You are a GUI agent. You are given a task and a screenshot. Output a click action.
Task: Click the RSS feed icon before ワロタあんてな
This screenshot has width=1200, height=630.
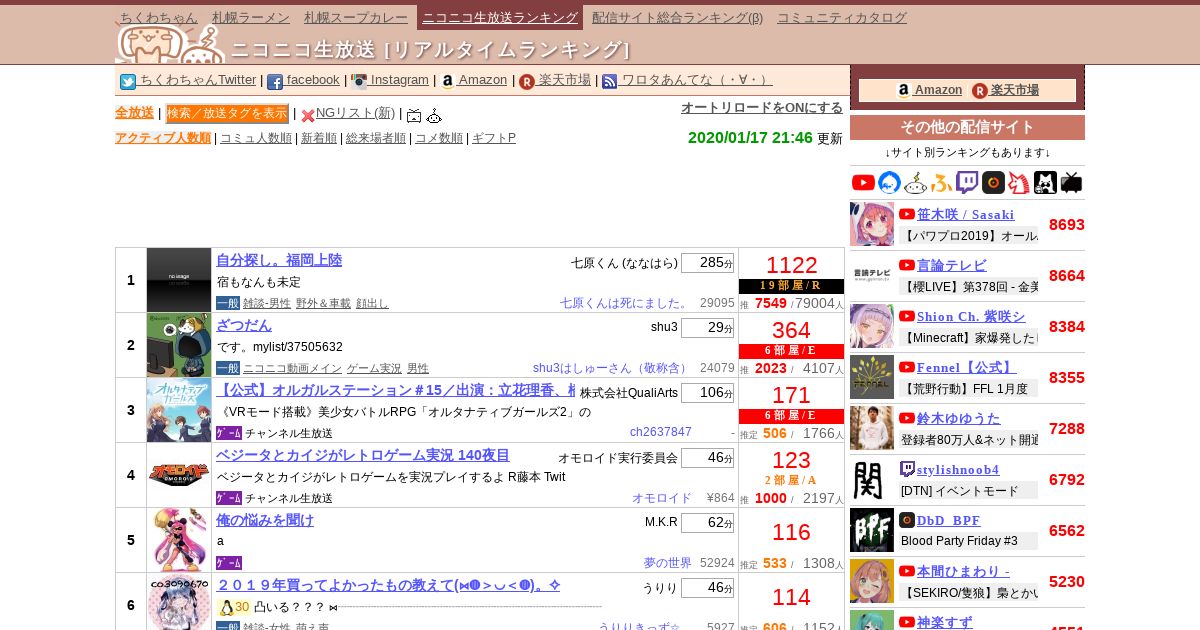tap(610, 82)
